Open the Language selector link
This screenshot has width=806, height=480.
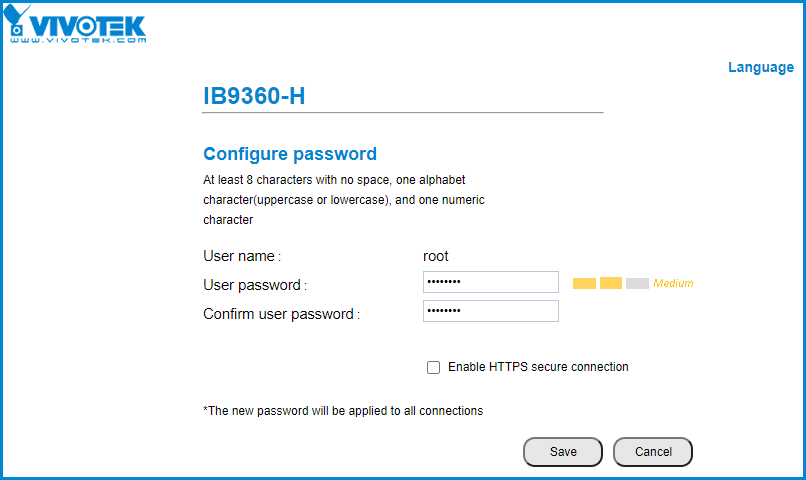click(x=760, y=68)
